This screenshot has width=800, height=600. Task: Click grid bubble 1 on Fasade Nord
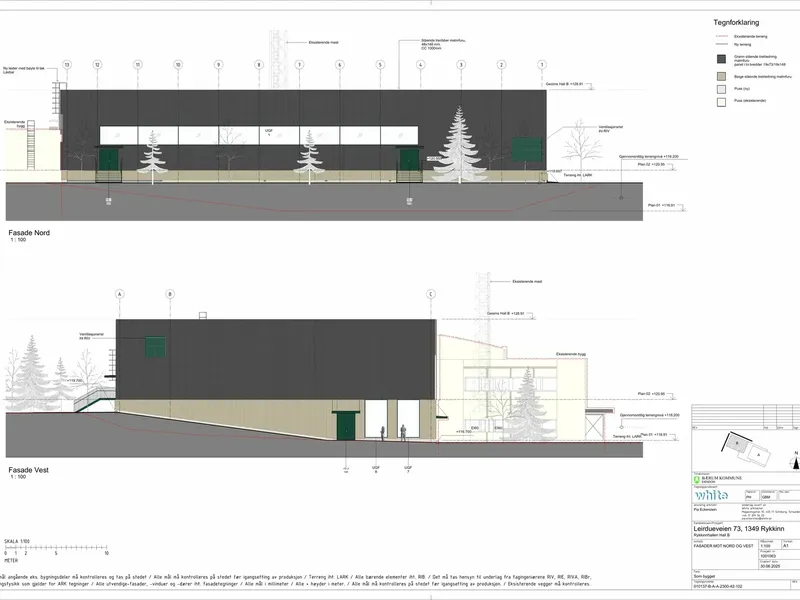542,65
